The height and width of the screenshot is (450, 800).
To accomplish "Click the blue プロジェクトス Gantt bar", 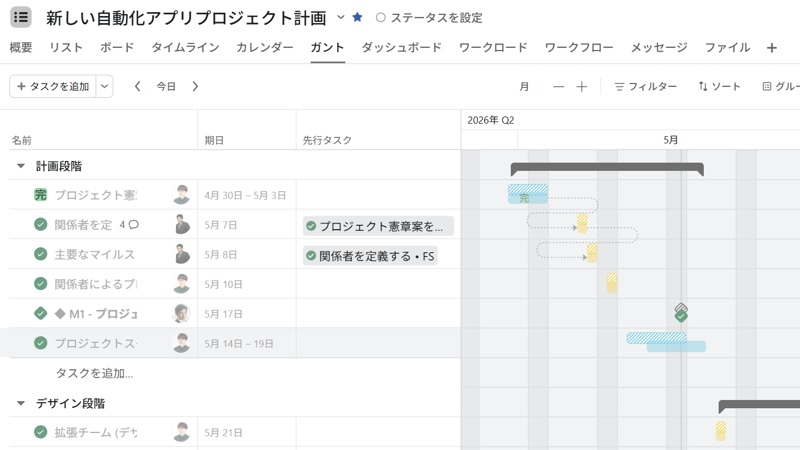I will pos(676,346).
